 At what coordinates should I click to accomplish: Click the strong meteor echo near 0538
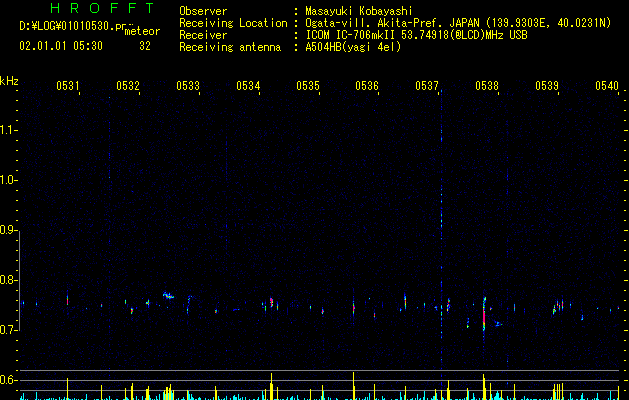484,314
